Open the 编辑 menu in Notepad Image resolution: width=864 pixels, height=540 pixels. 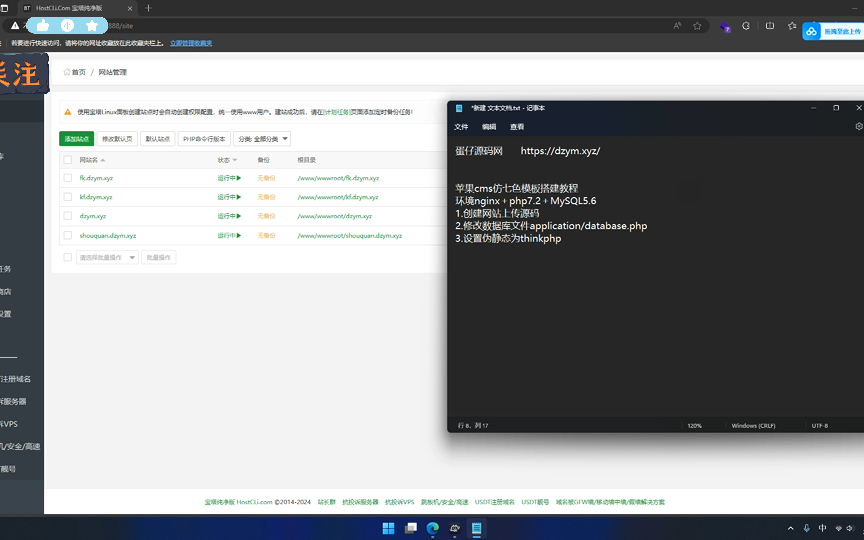coord(489,127)
